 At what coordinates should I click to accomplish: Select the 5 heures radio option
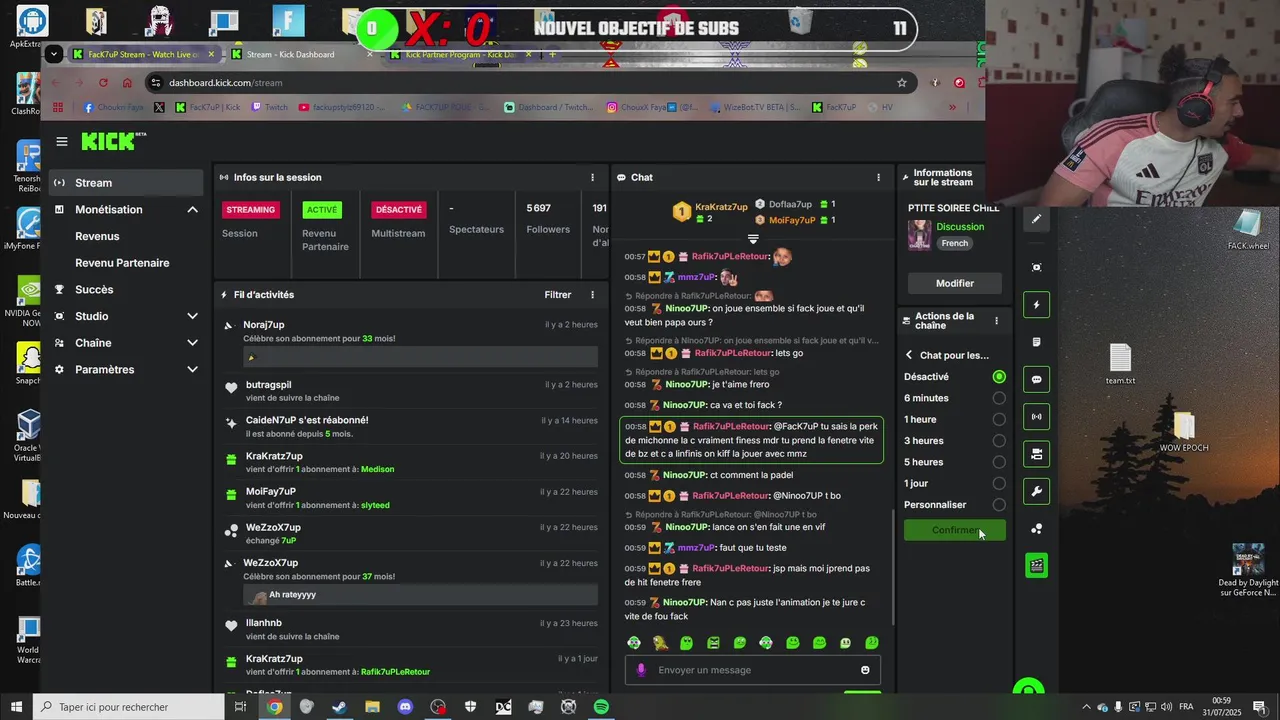[999, 462]
